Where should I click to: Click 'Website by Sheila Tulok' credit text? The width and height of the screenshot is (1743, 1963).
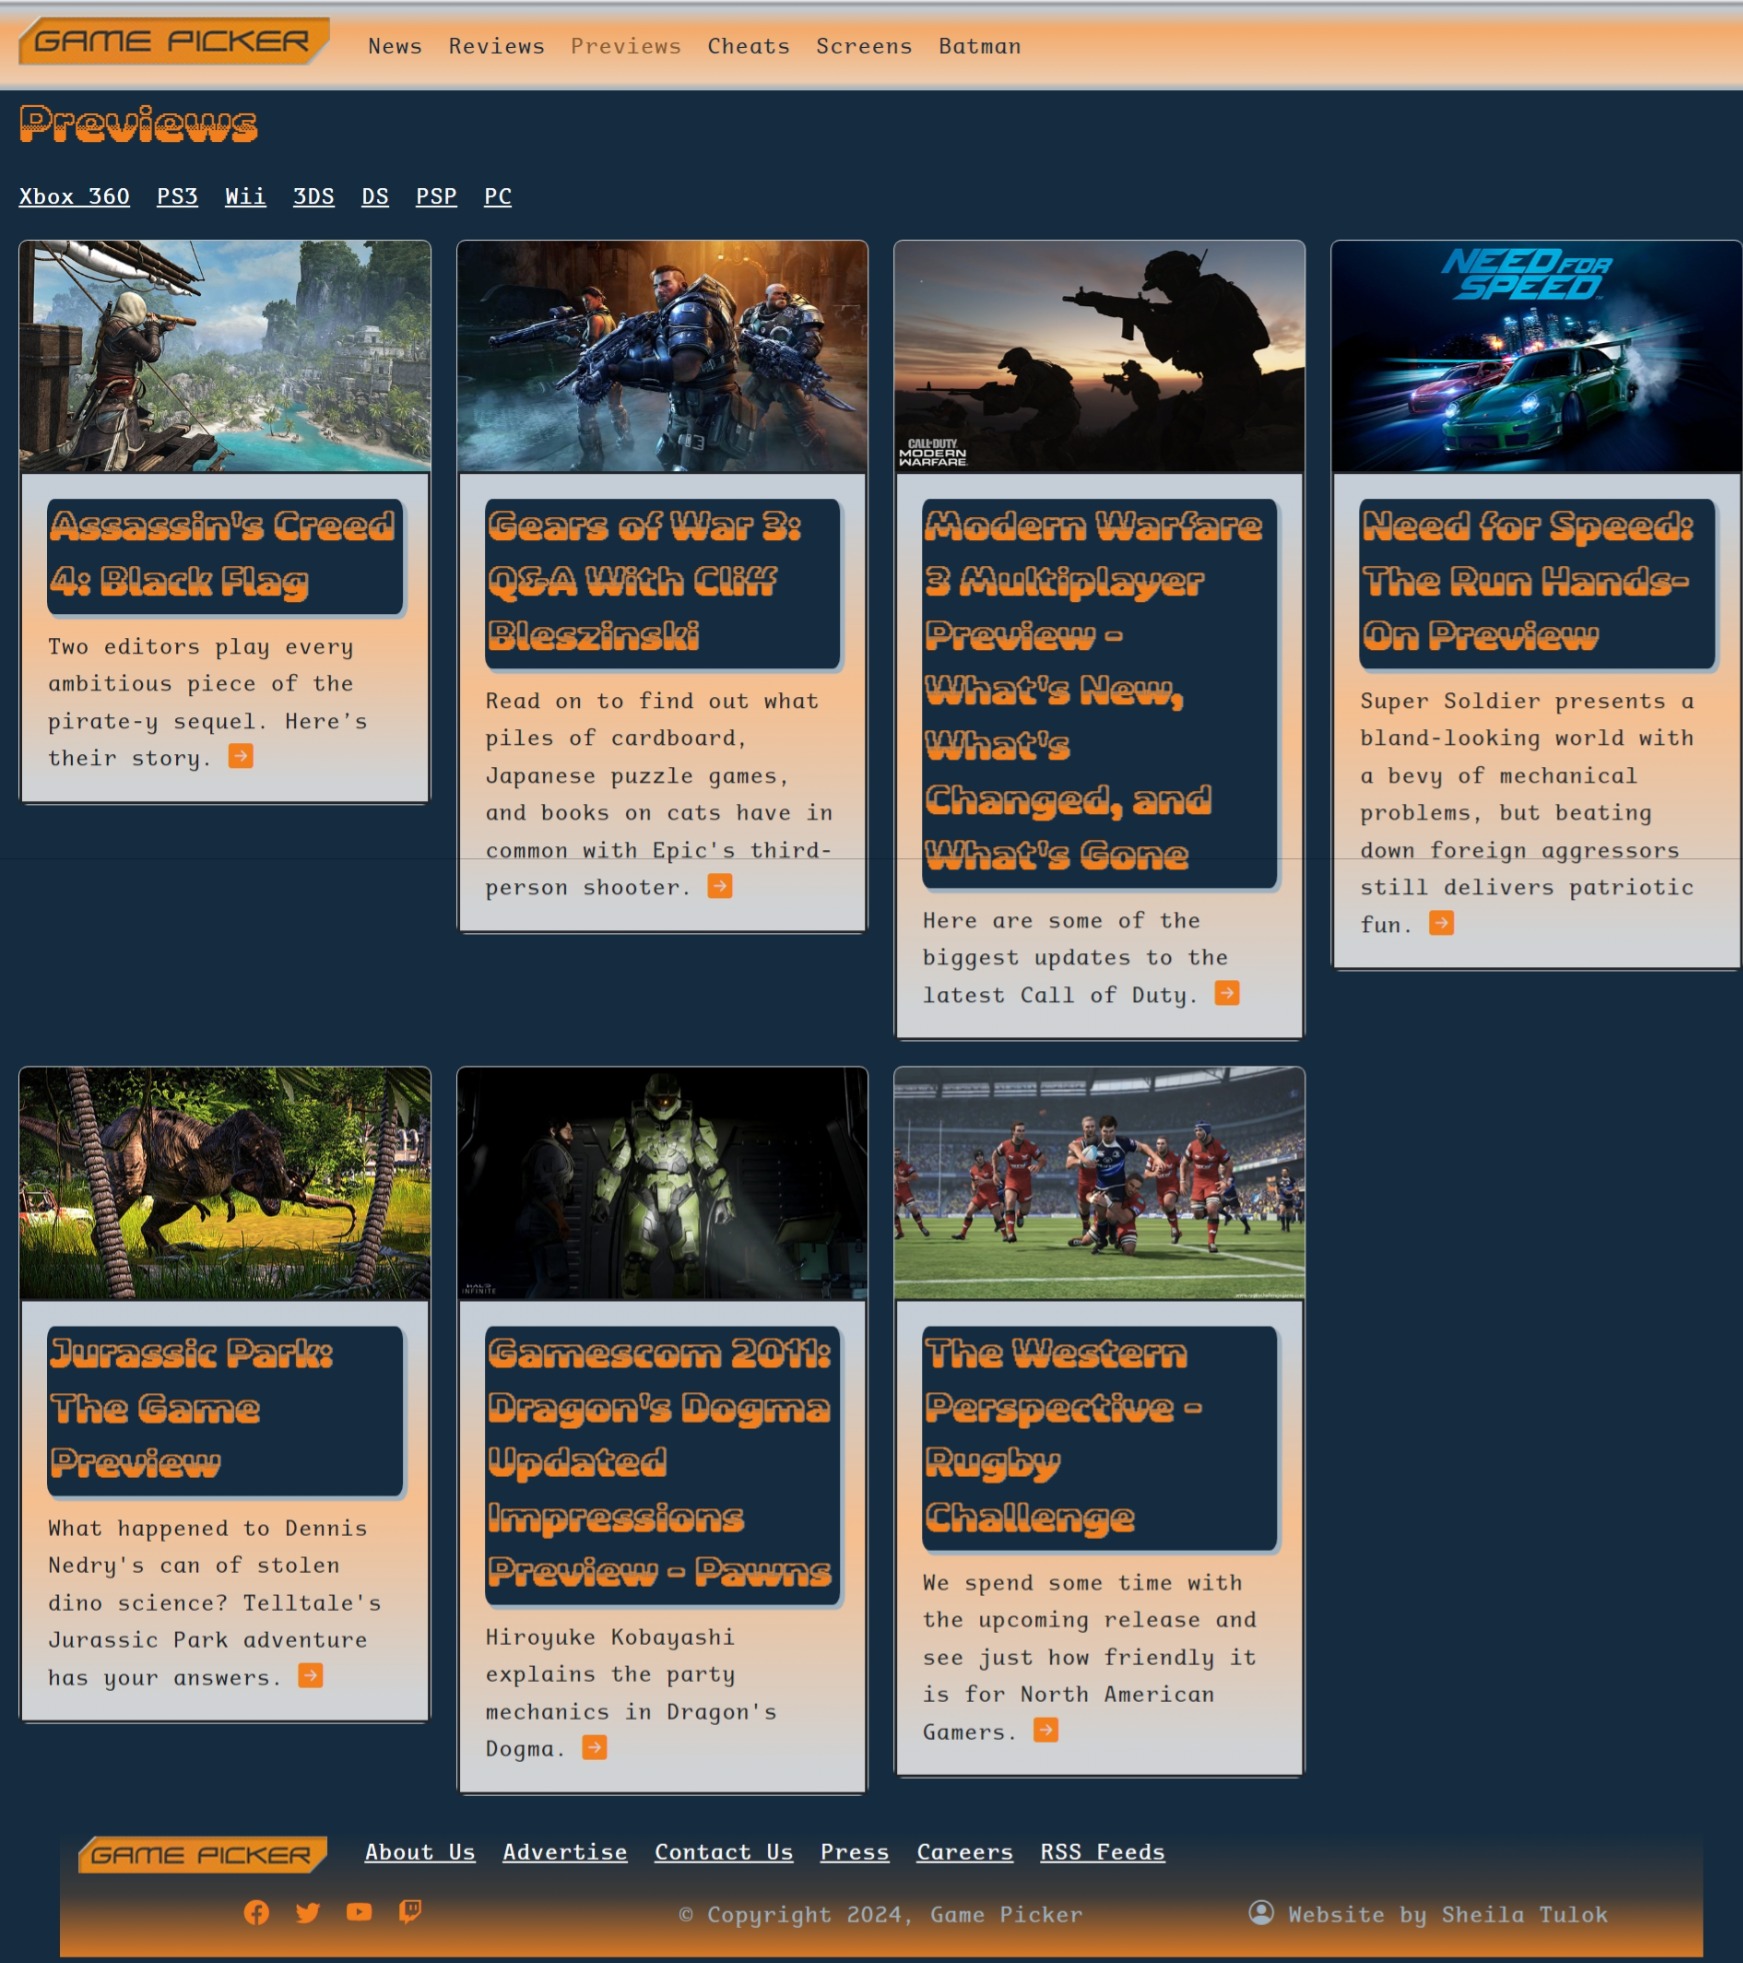click(1448, 1914)
